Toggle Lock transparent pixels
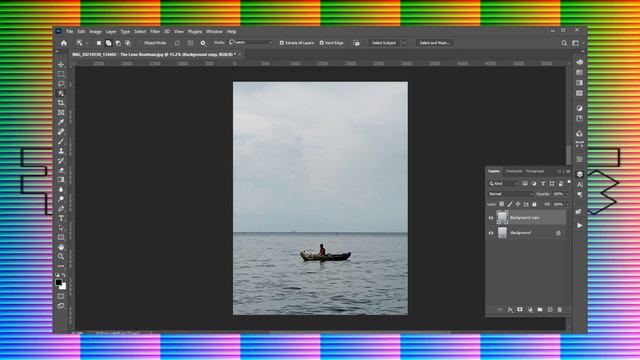Screen dimensions: 640x360 [x=502, y=204]
